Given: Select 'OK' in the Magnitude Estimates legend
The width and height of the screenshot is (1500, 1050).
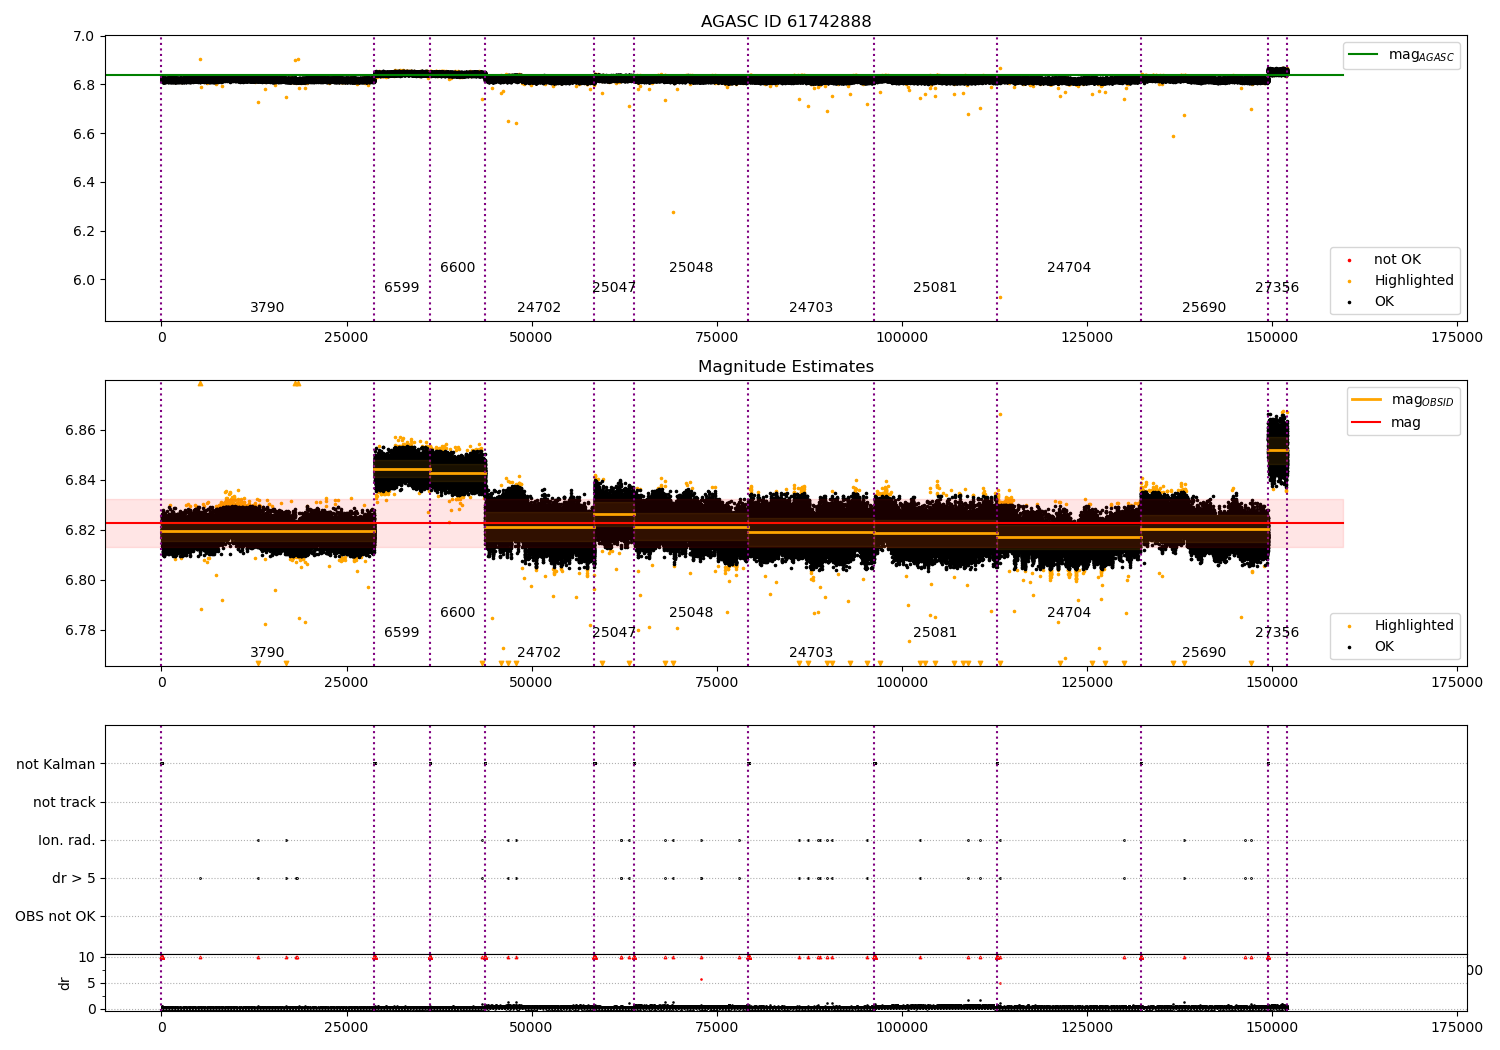Looking at the screenshot, I should point(1371,646).
